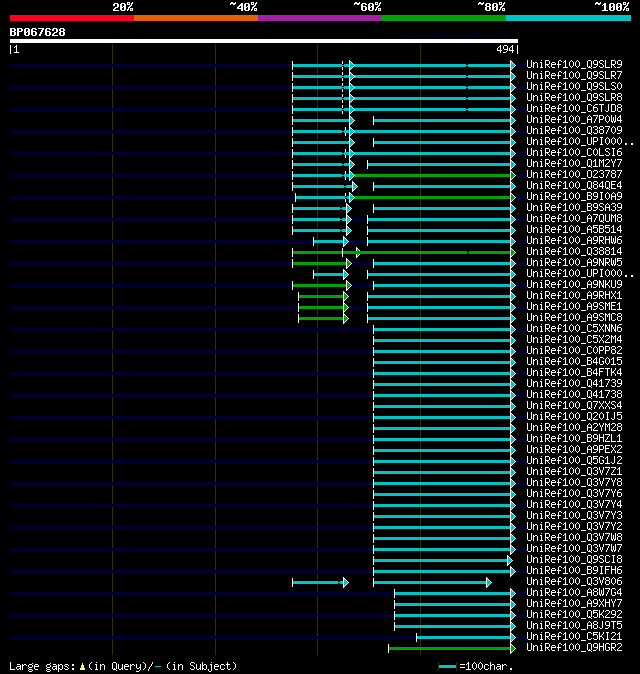
Task: Select the UniRef100_Q3V7Y4 label
Action: (574, 505)
